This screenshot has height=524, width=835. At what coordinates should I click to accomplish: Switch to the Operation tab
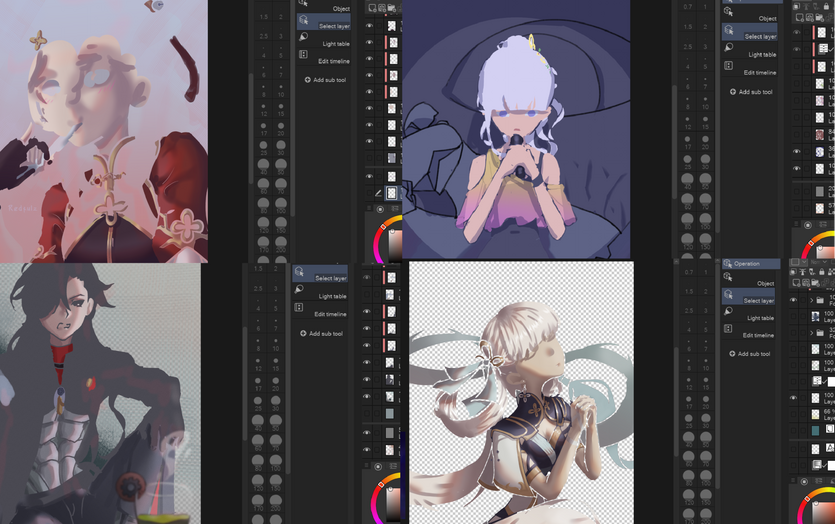(x=747, y=264)
